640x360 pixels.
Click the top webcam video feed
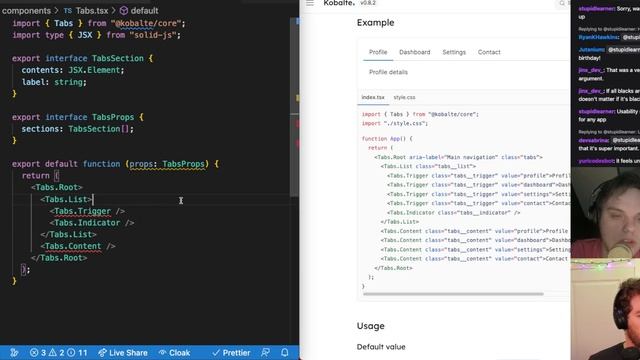[605, 212]
